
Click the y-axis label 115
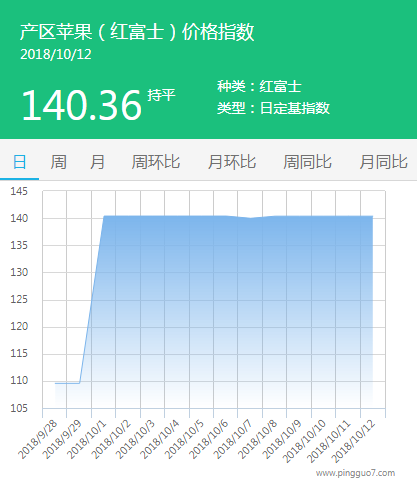click(19, 353)
